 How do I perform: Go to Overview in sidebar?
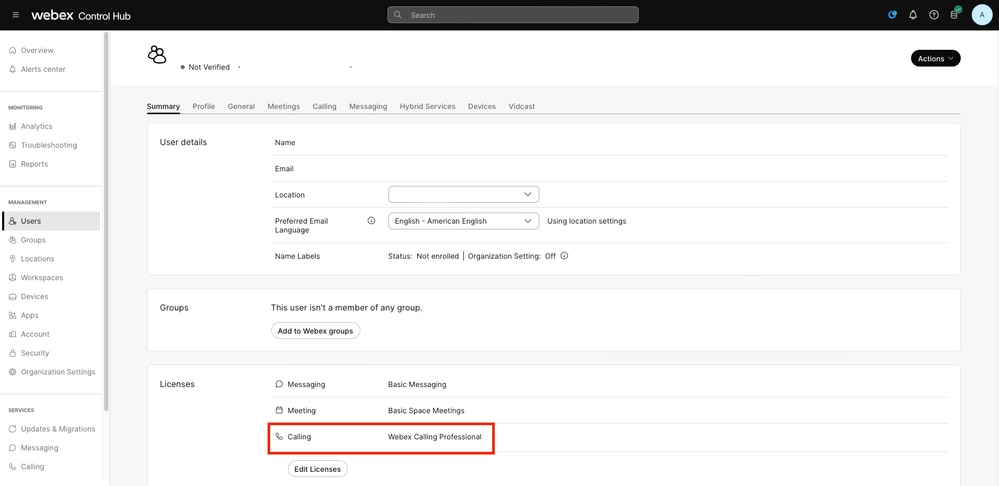click(37, 50)
